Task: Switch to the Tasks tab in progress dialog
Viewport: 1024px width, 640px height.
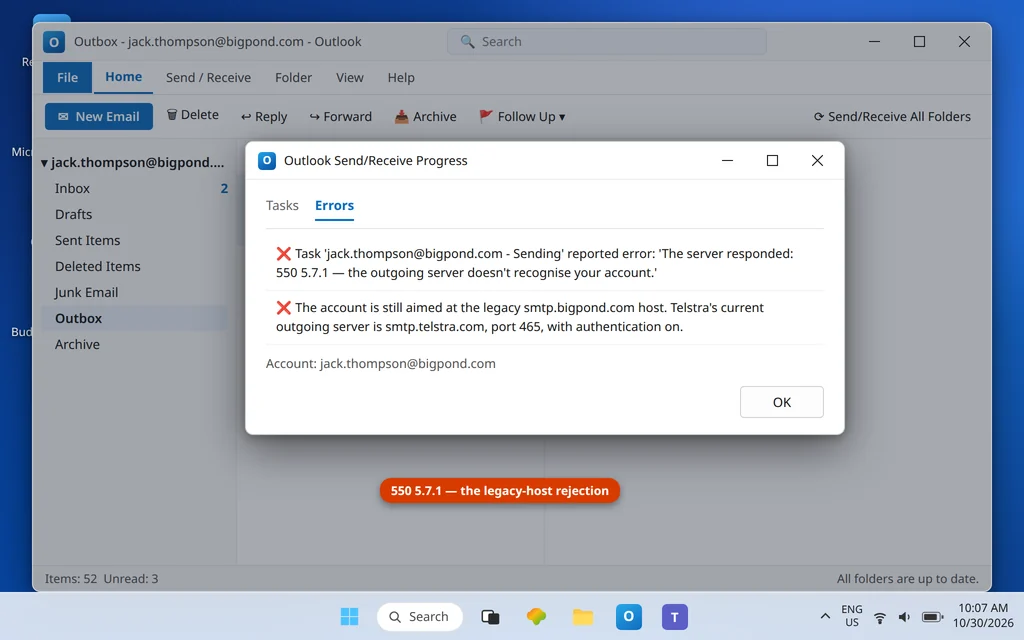Action: pos(282,206)
